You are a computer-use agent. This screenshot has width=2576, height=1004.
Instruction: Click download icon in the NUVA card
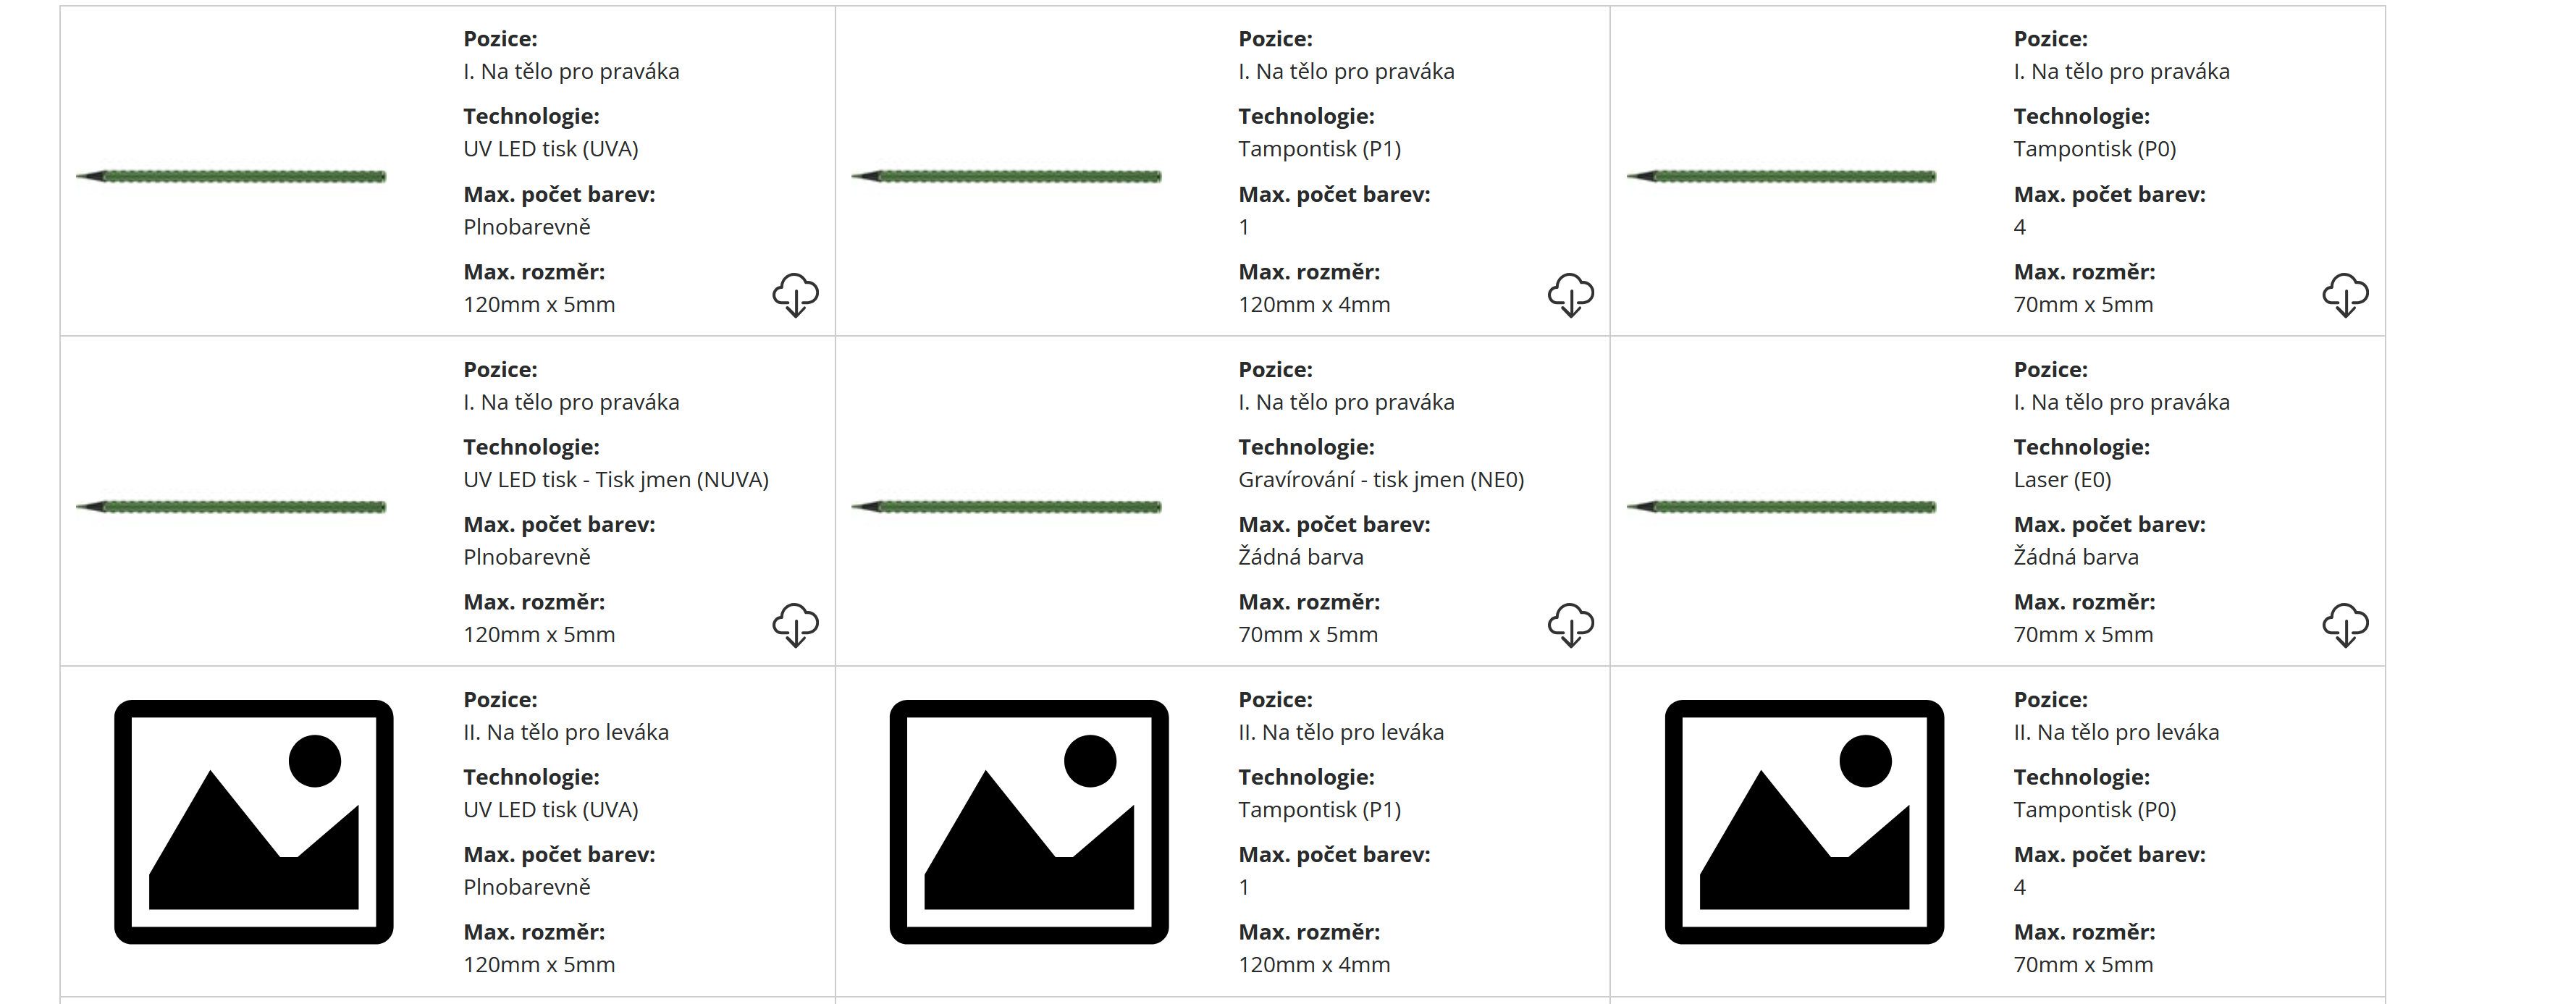795,625
